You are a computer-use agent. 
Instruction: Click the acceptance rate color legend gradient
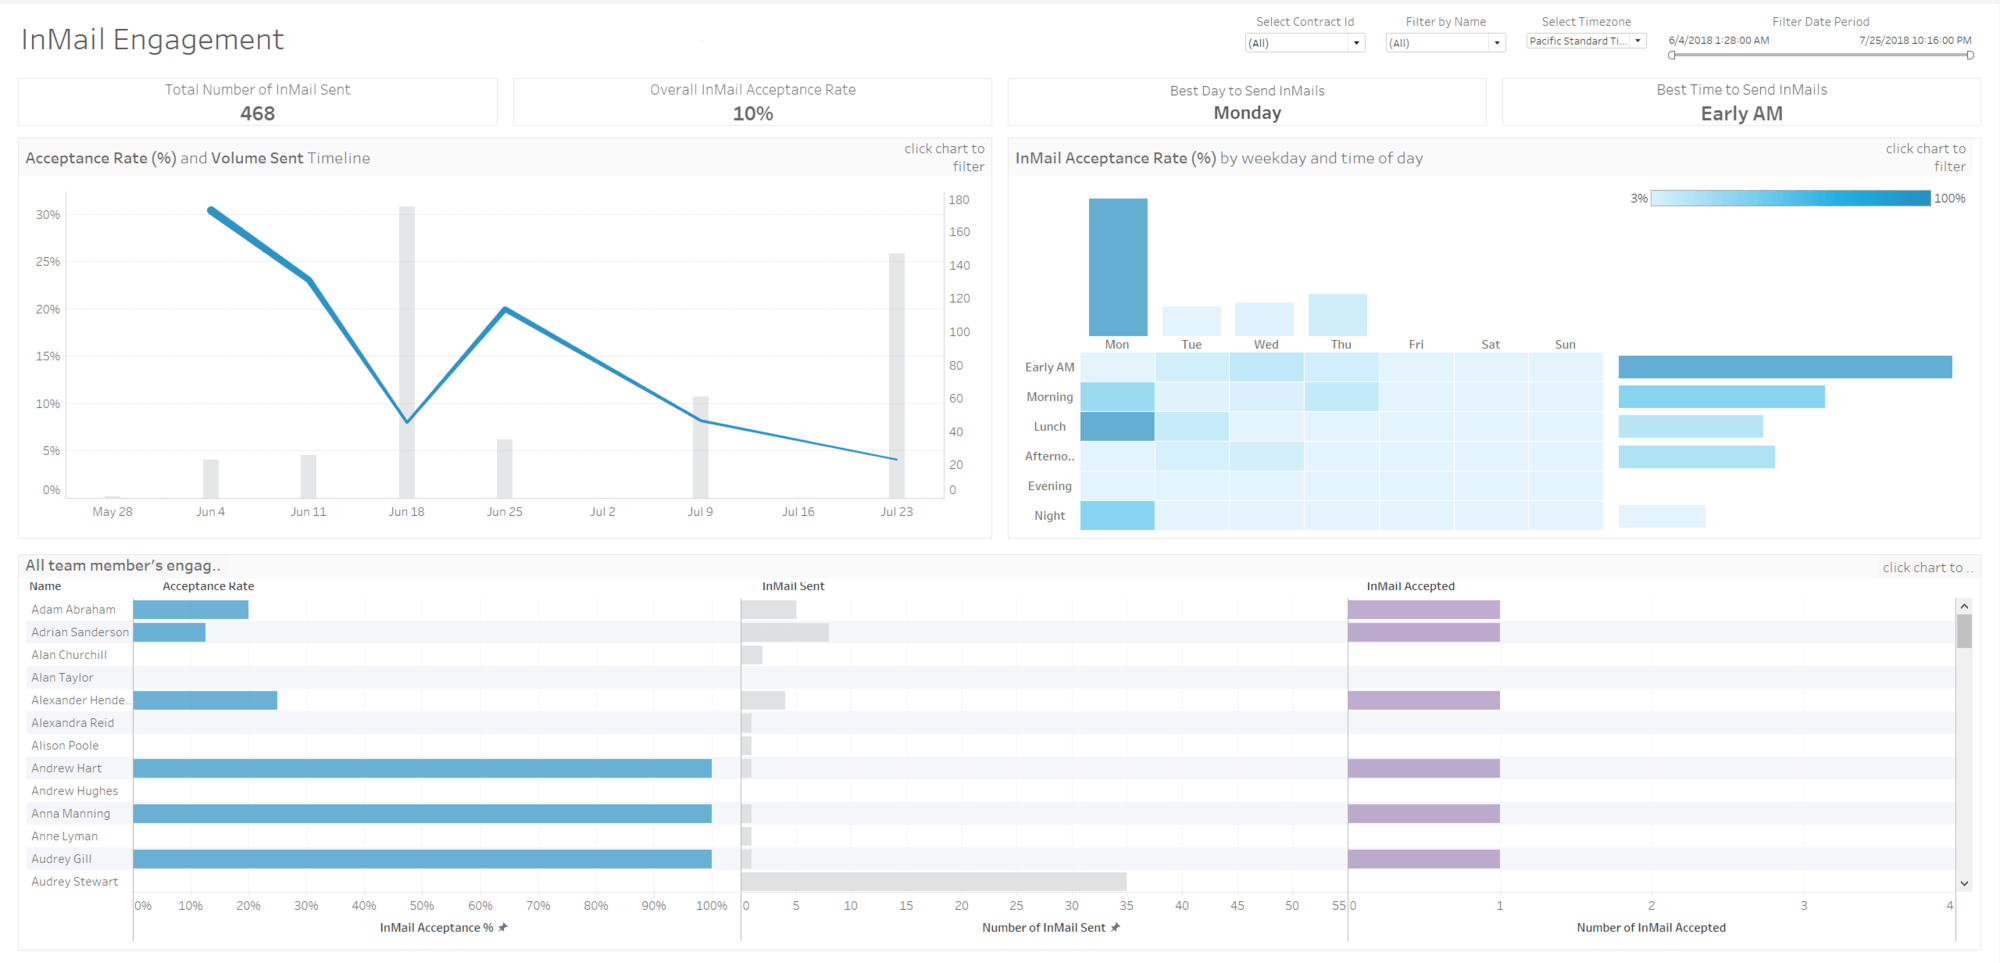click(x=1790, y=199)
